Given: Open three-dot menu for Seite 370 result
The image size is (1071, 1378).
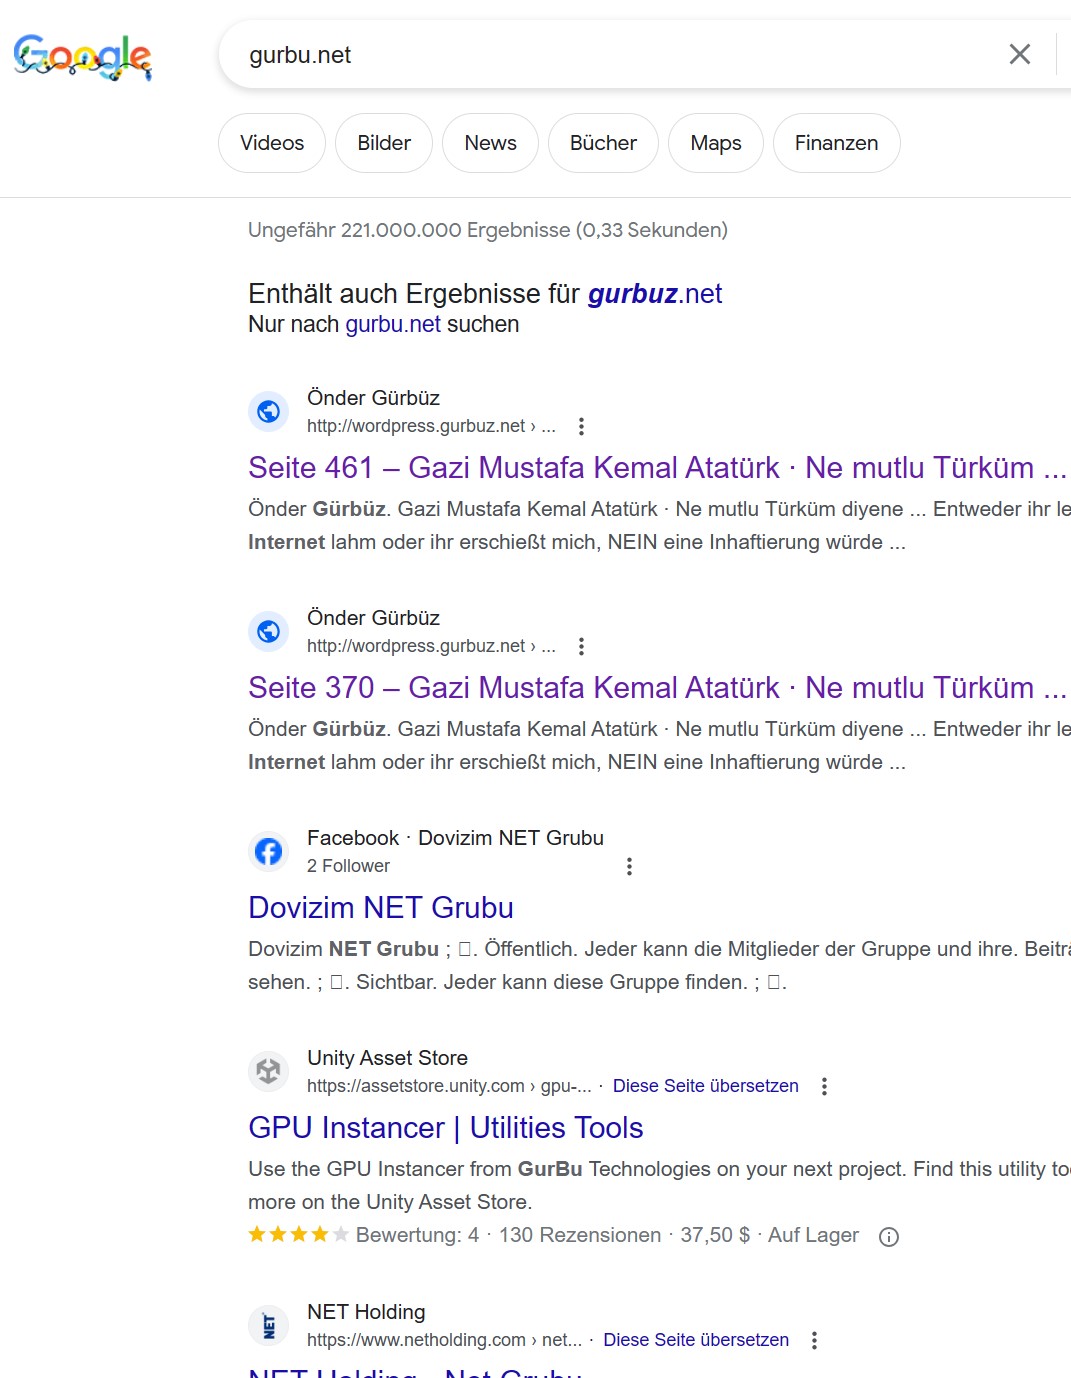Looking at the screenshot, I should click(x=581, y=646).
